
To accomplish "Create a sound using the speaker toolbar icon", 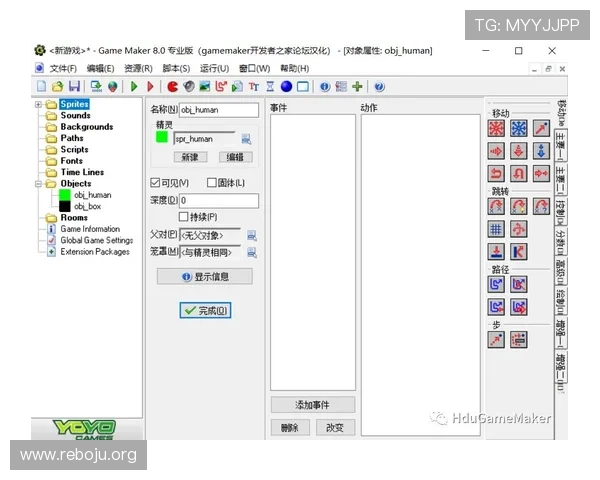I will [x=189, y=87].
